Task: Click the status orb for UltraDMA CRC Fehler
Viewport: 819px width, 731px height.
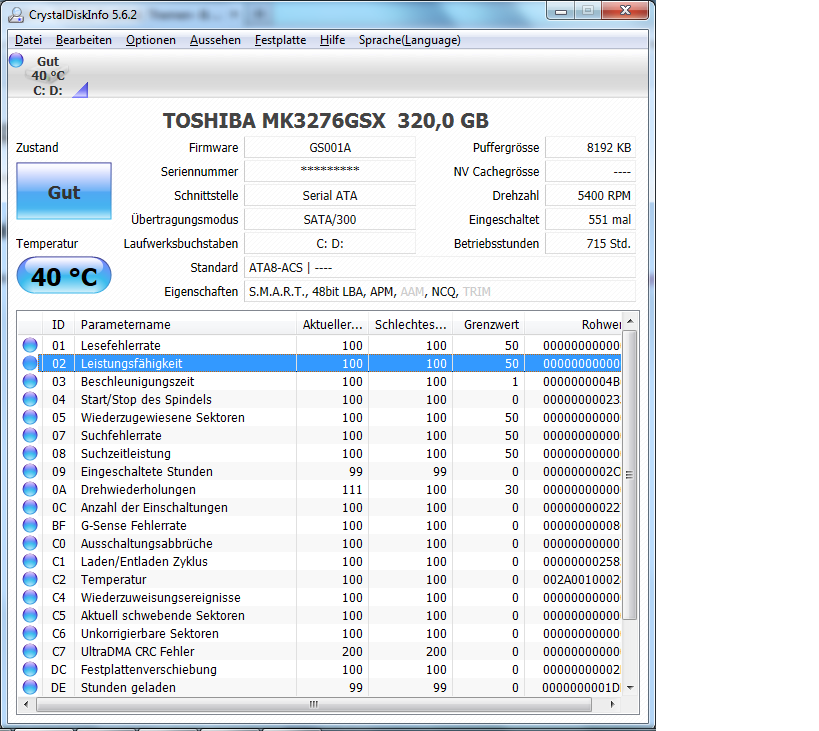Action: coord(30,651)
